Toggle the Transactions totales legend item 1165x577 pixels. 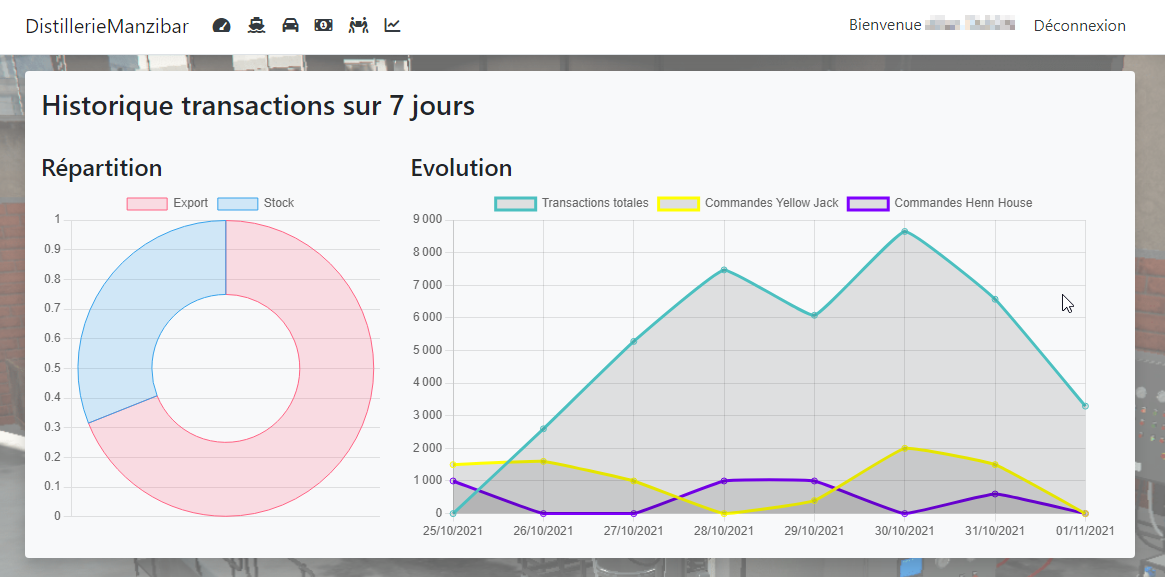coord(572,203)
